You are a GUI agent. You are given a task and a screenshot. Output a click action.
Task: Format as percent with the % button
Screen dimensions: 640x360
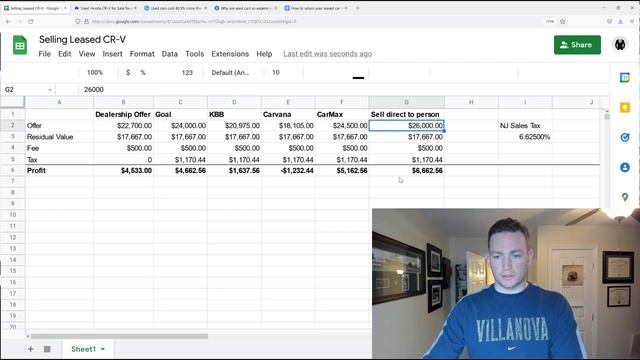click(x=143, y=72)
